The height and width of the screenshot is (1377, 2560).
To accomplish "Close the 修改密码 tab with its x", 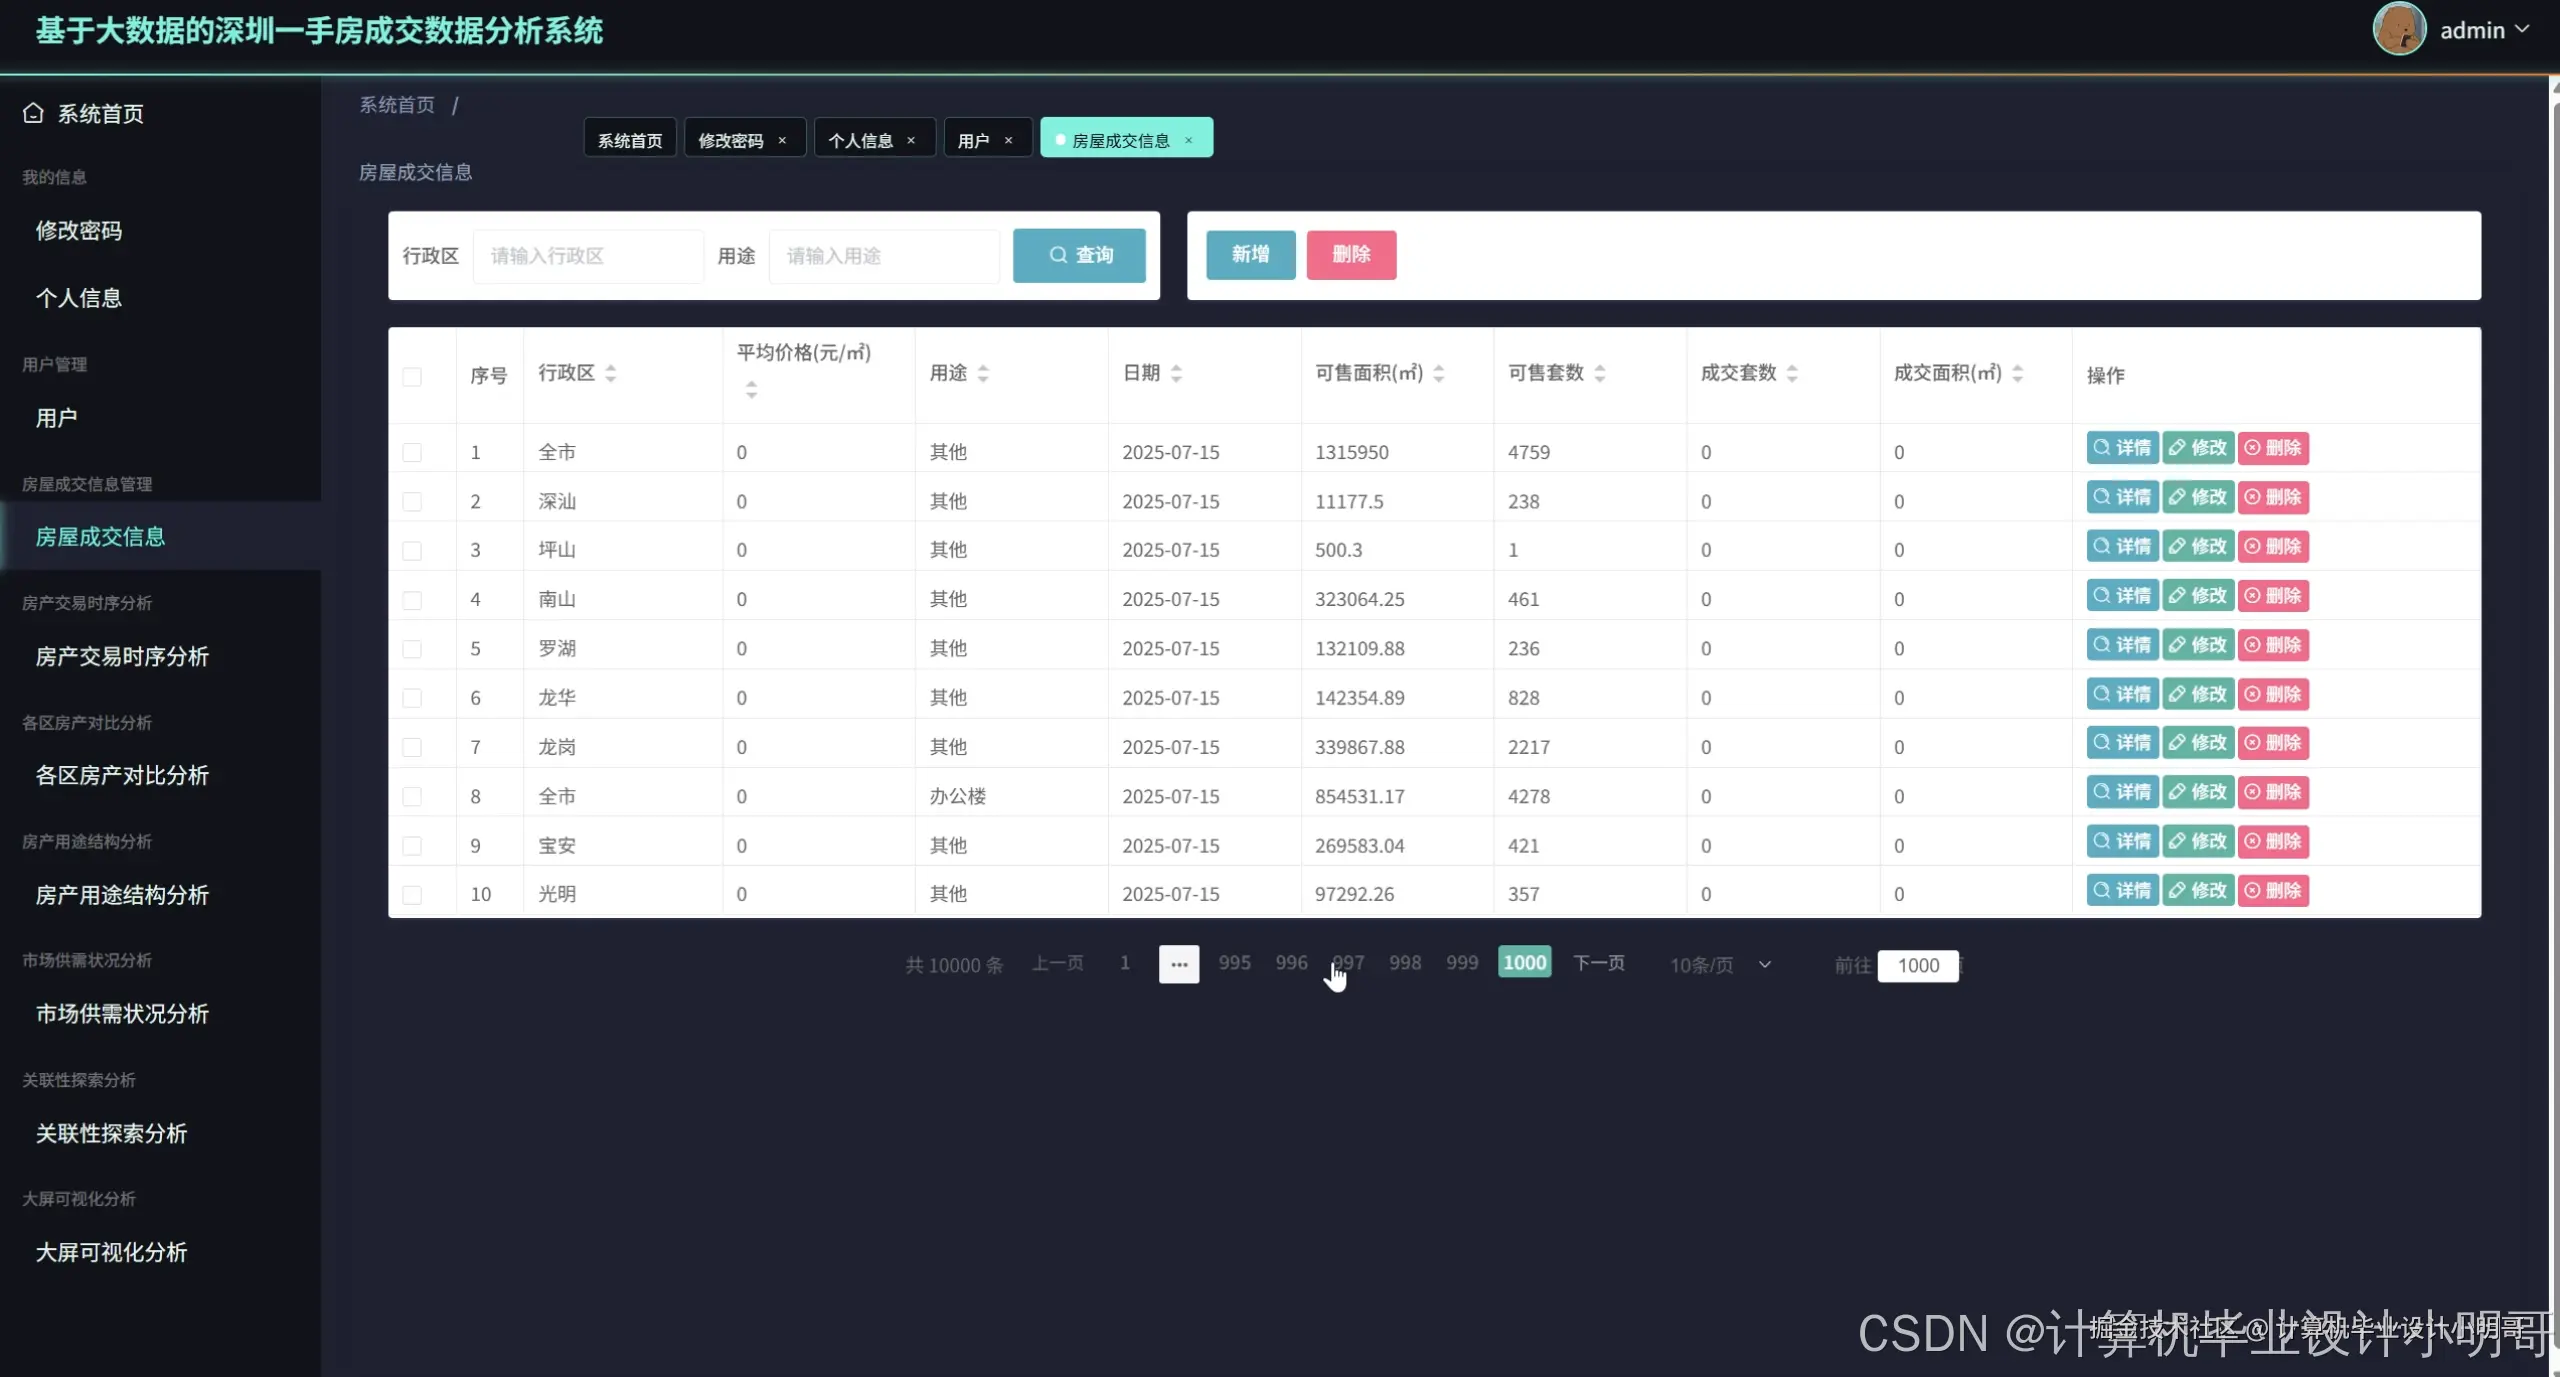I will click(782, 140).
